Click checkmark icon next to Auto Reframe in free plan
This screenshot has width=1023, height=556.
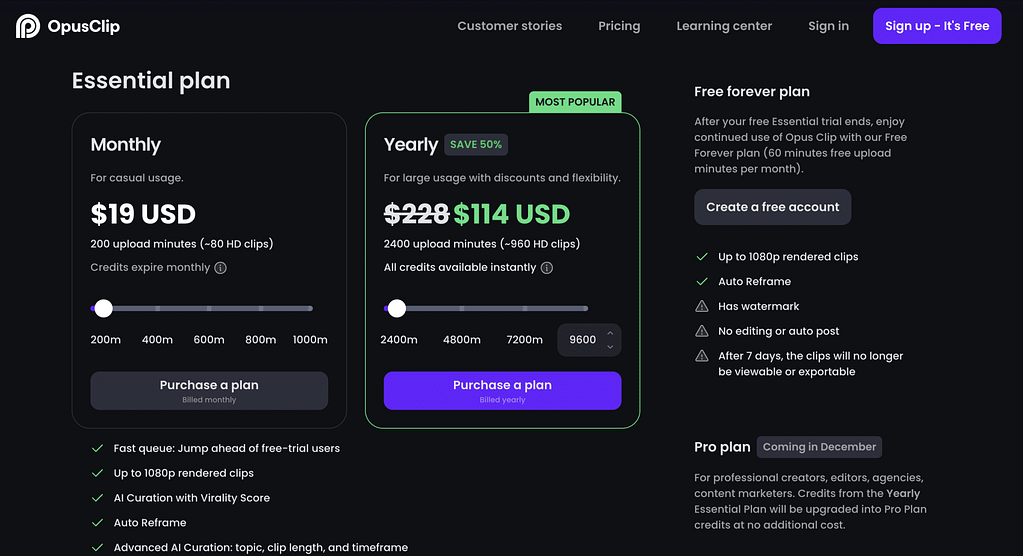[702, 281]
